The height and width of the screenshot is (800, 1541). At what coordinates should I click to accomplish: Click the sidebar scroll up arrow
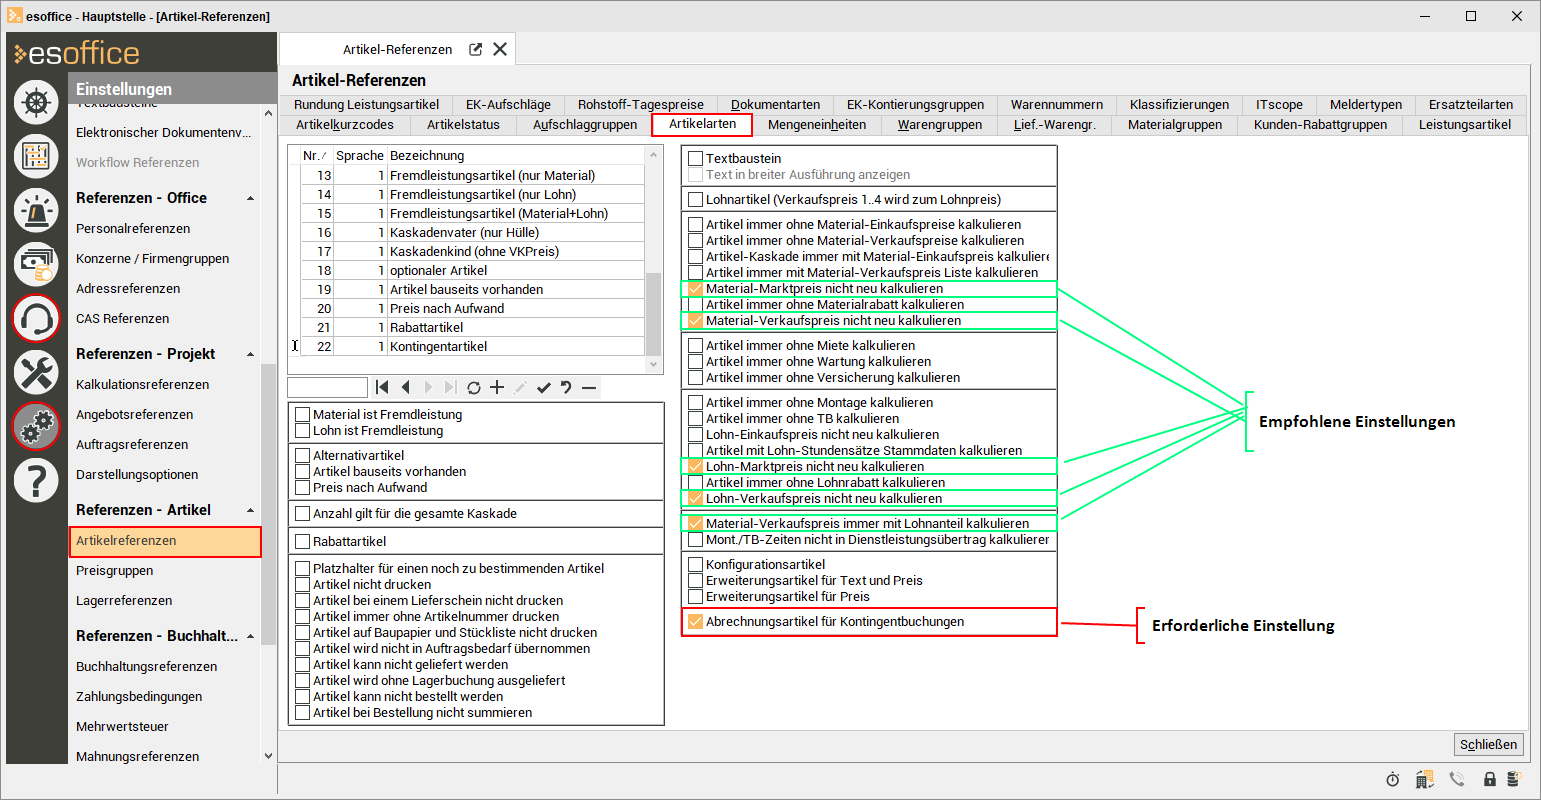[x=268, y=112]
